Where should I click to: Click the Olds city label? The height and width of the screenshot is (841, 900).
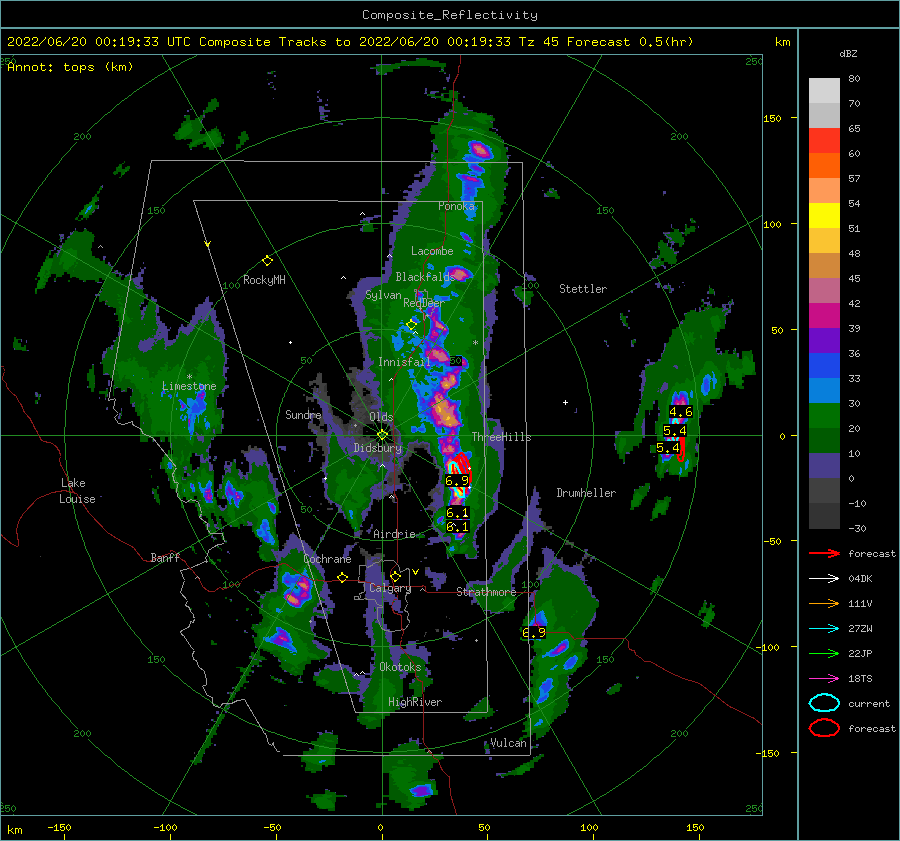(381, 417)
